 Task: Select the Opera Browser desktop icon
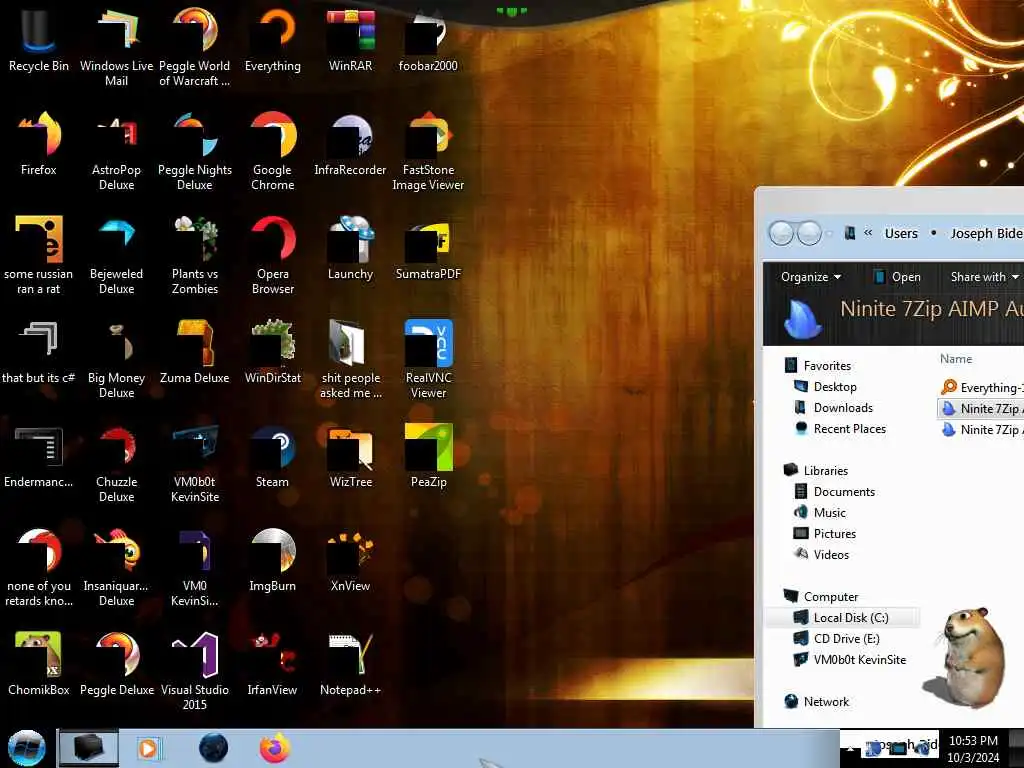coord(272,255)
